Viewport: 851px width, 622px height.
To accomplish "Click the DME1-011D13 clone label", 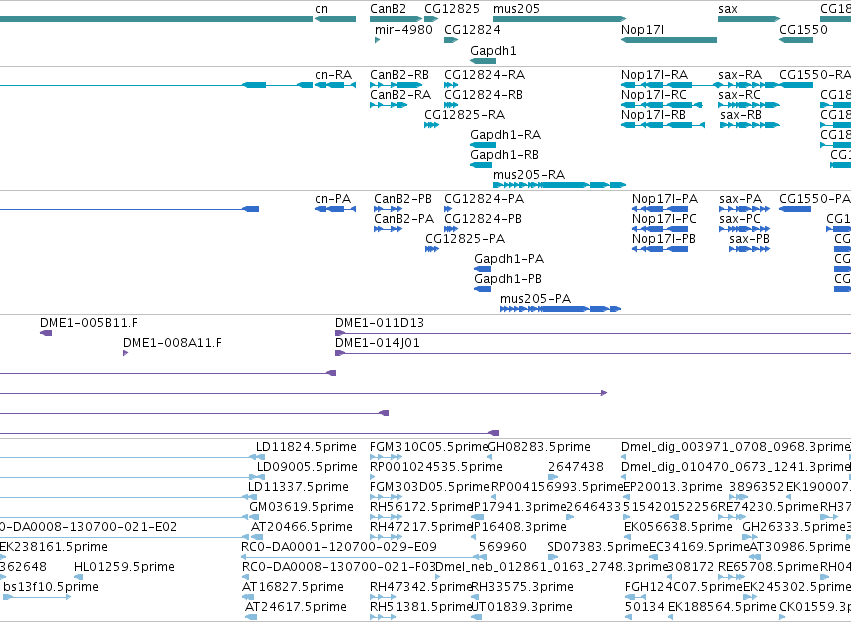I will point(379,323).
